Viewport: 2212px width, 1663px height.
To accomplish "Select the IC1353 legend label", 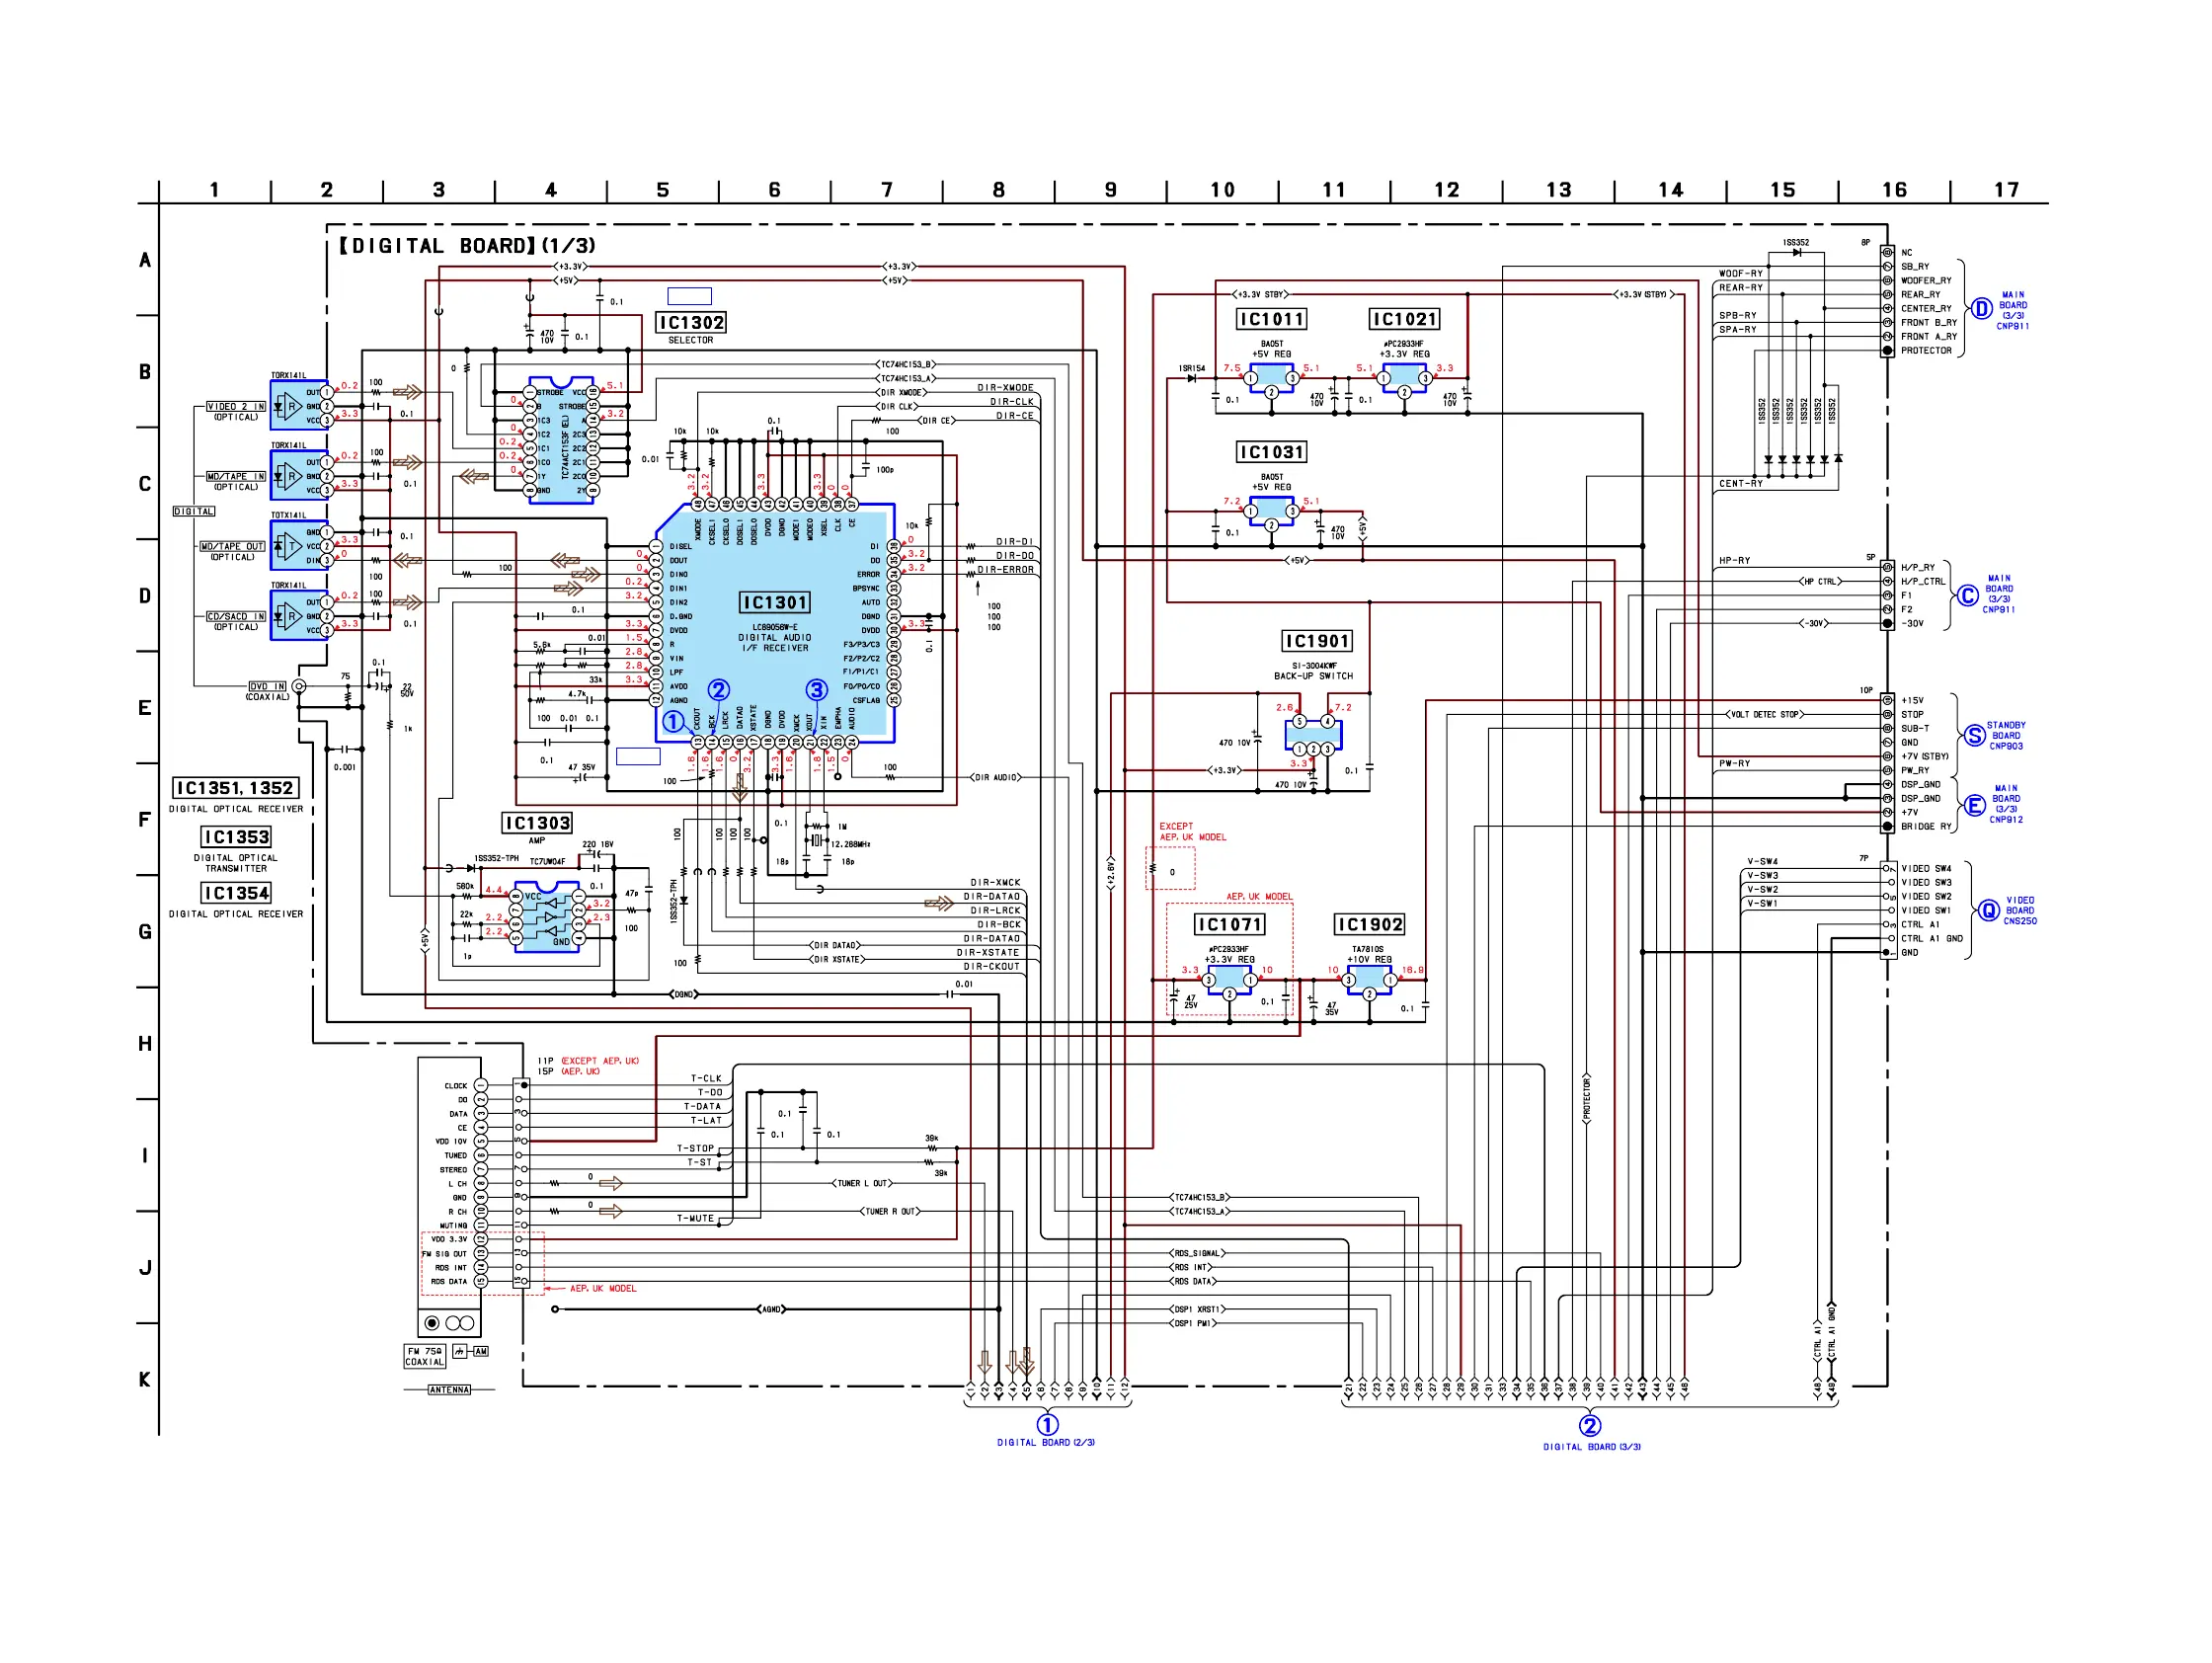I will [236, 837].
